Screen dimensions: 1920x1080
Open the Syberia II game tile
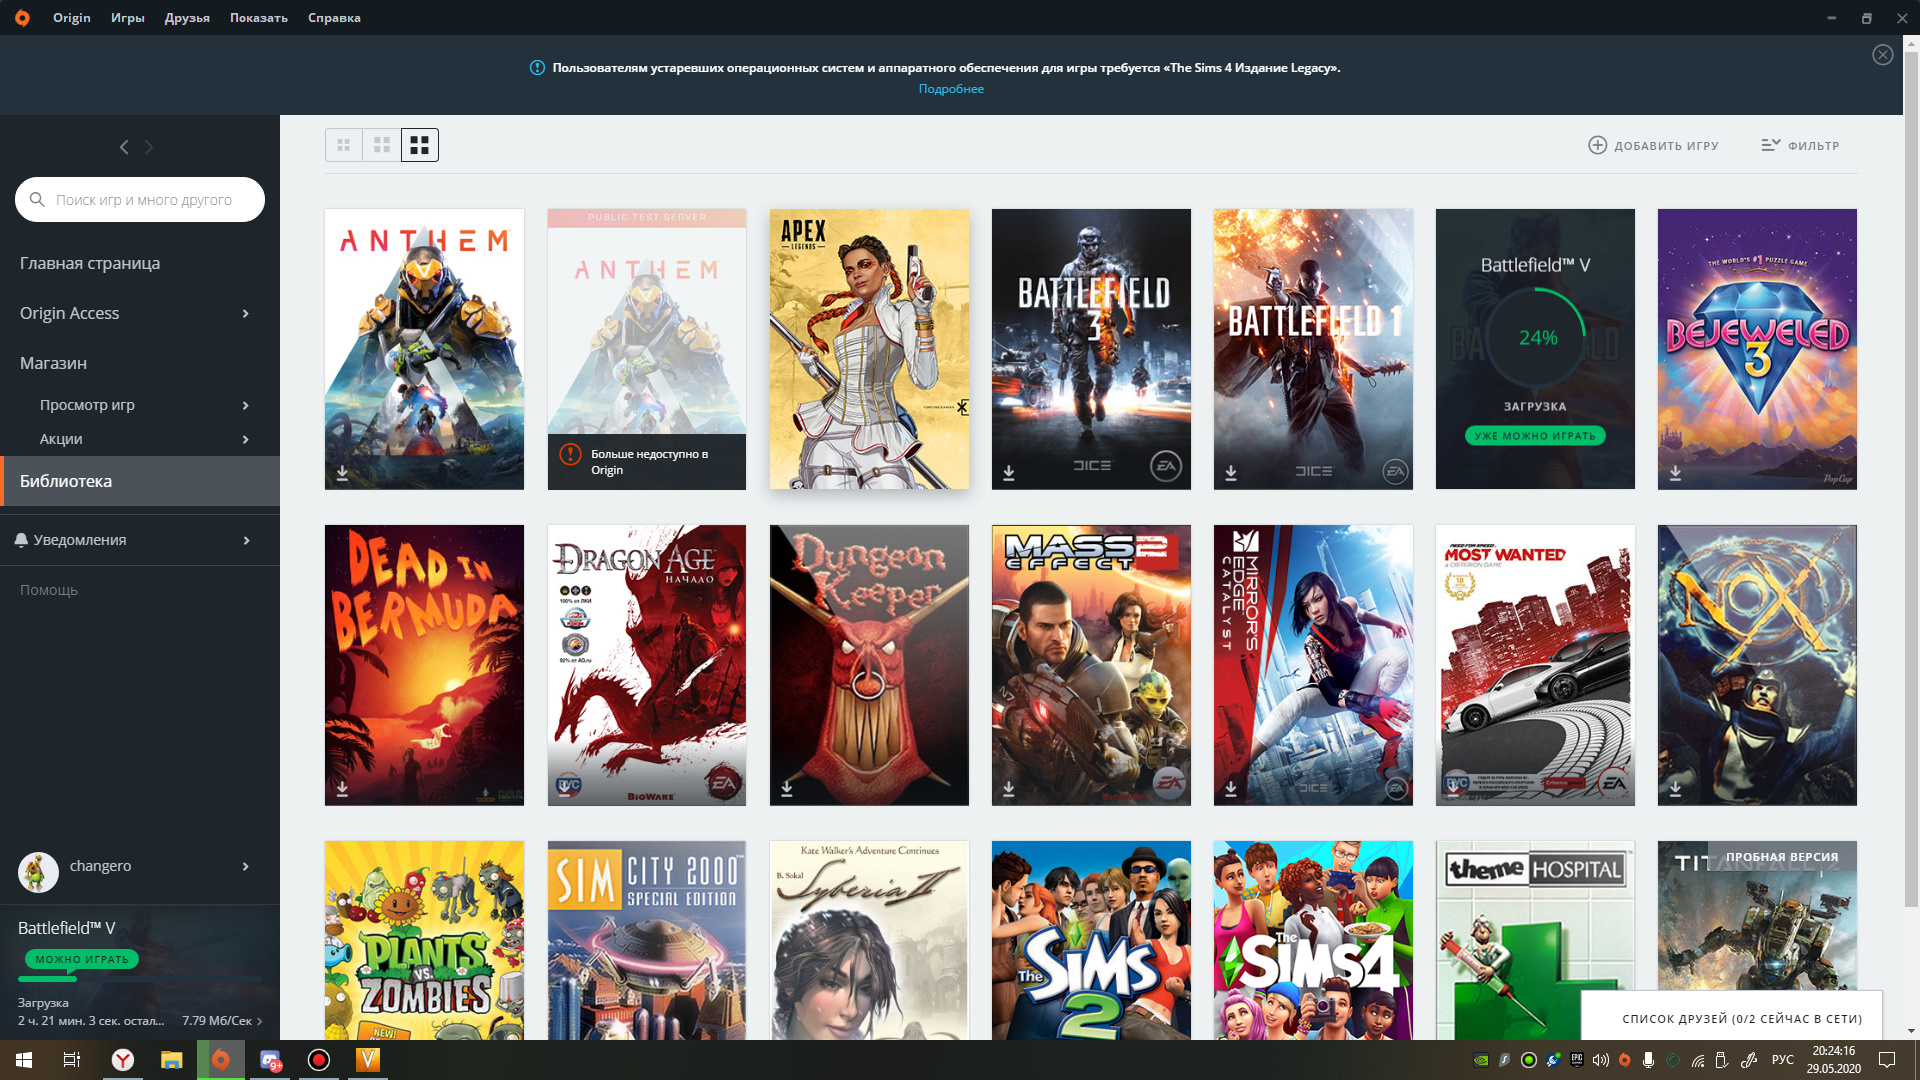coord(869,940)
